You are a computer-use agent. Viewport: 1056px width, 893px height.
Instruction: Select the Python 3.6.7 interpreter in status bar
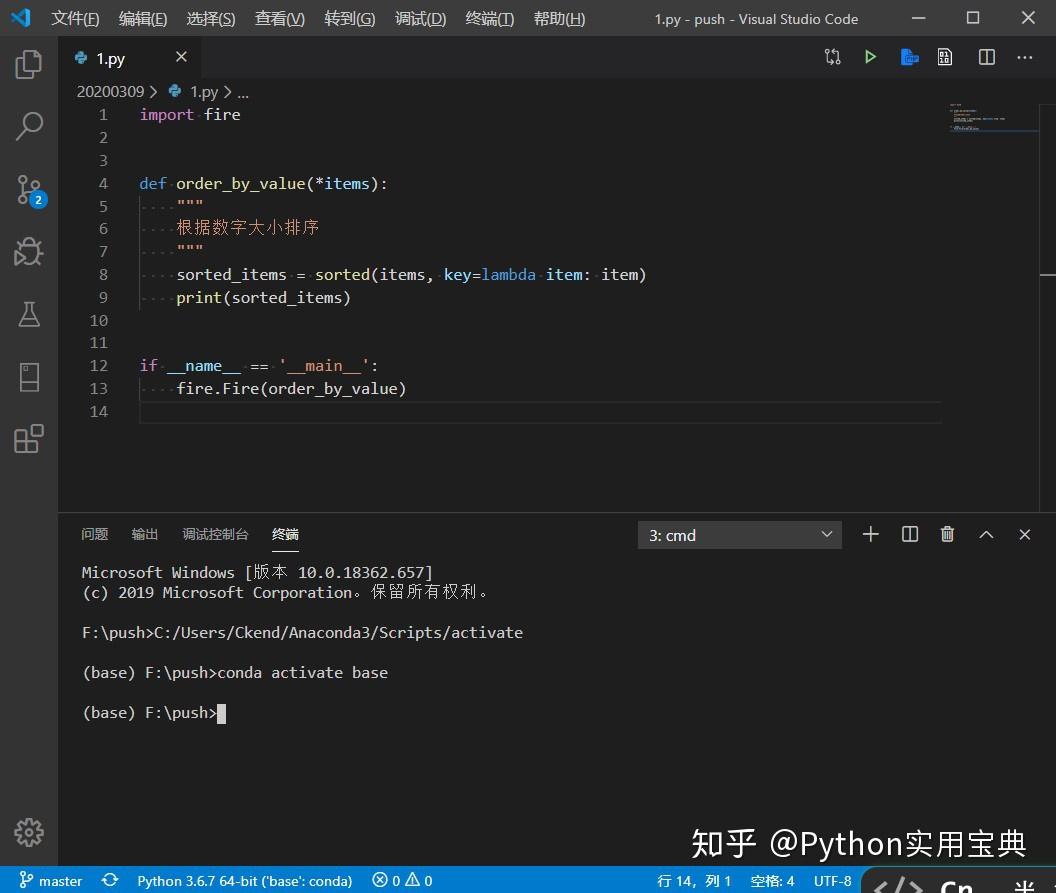[244, 880]
